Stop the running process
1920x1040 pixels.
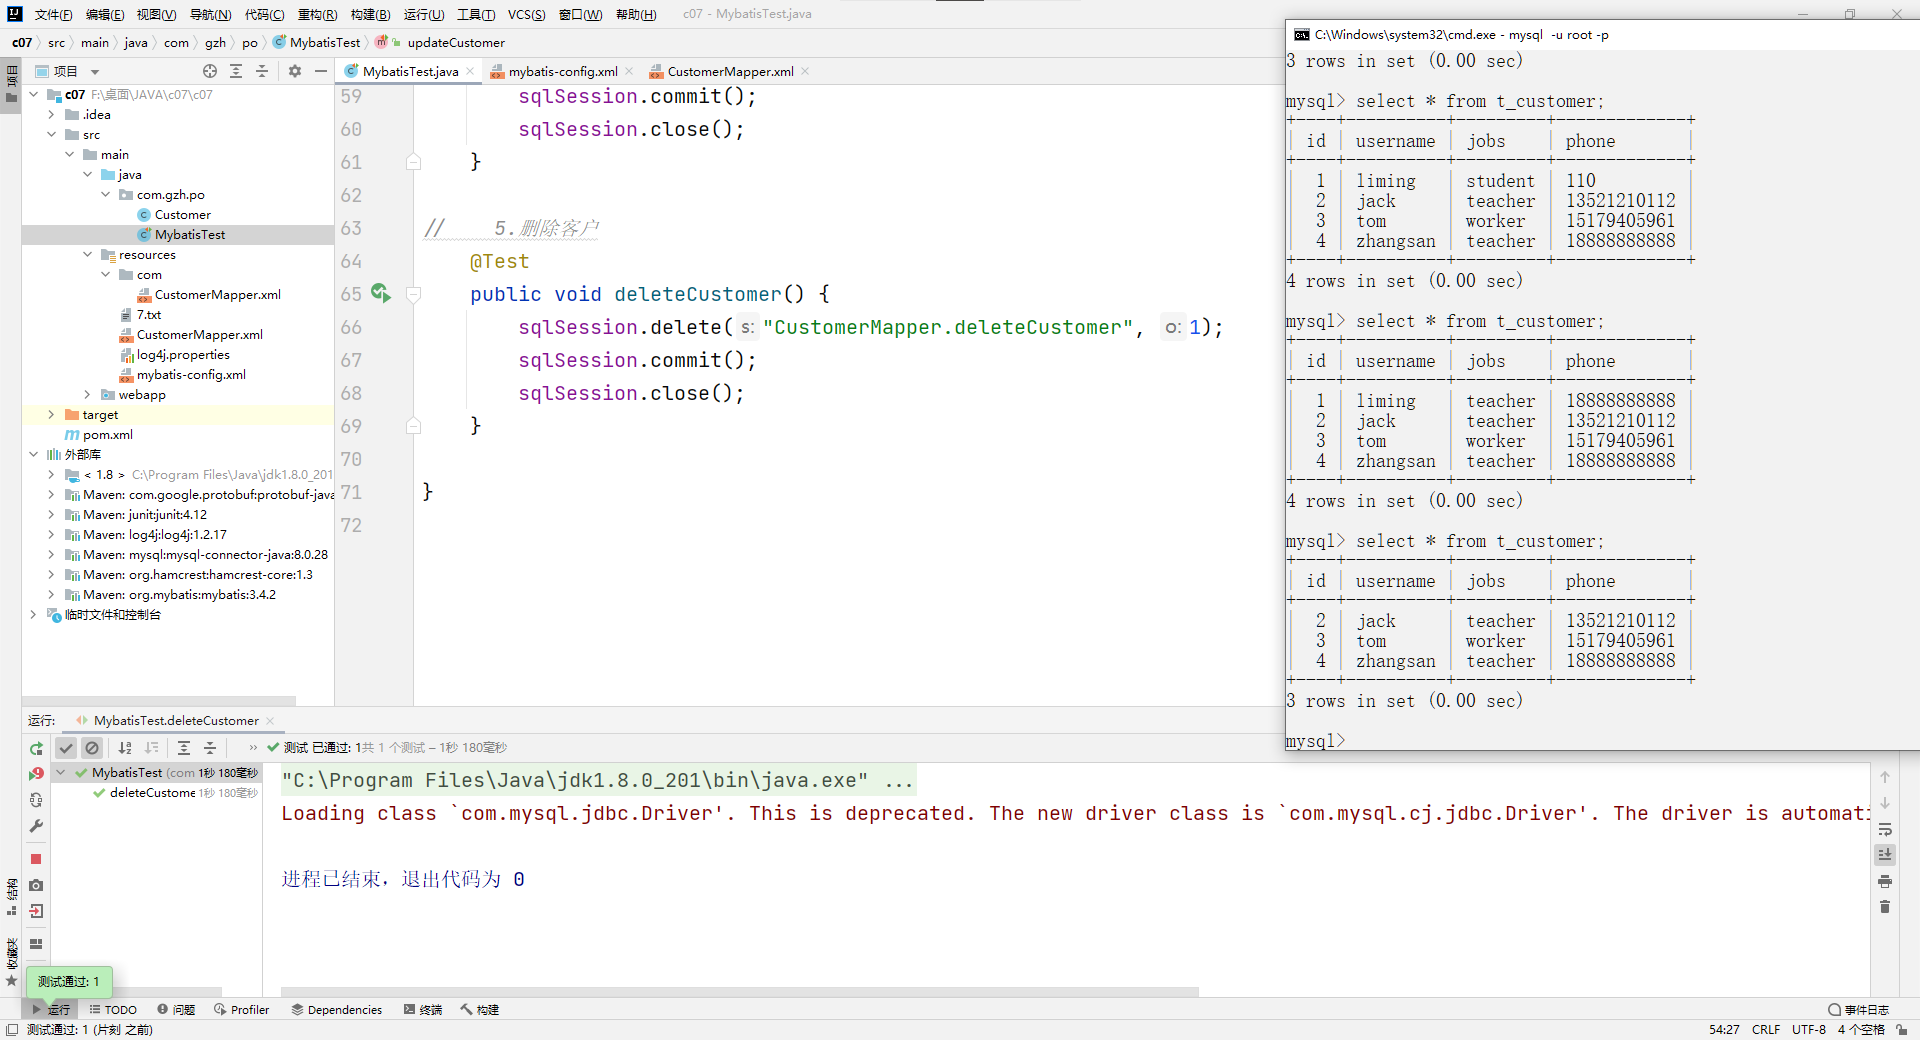tap(36, 859)
